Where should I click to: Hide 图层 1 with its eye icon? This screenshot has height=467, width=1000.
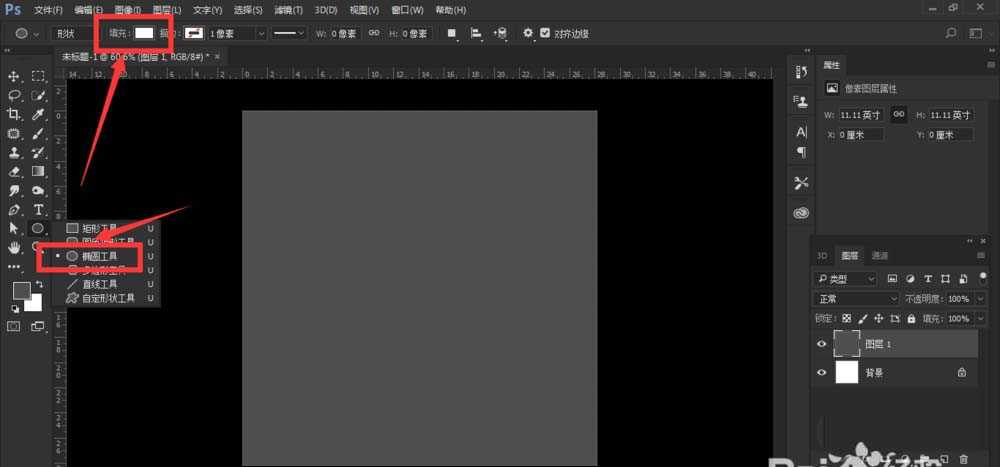[x=822, y=344]
